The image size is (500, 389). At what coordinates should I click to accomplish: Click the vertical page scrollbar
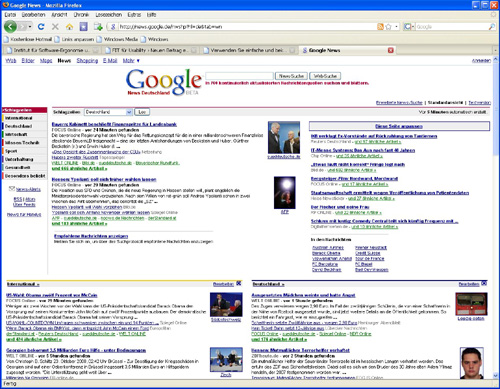[x=496, y=217]
